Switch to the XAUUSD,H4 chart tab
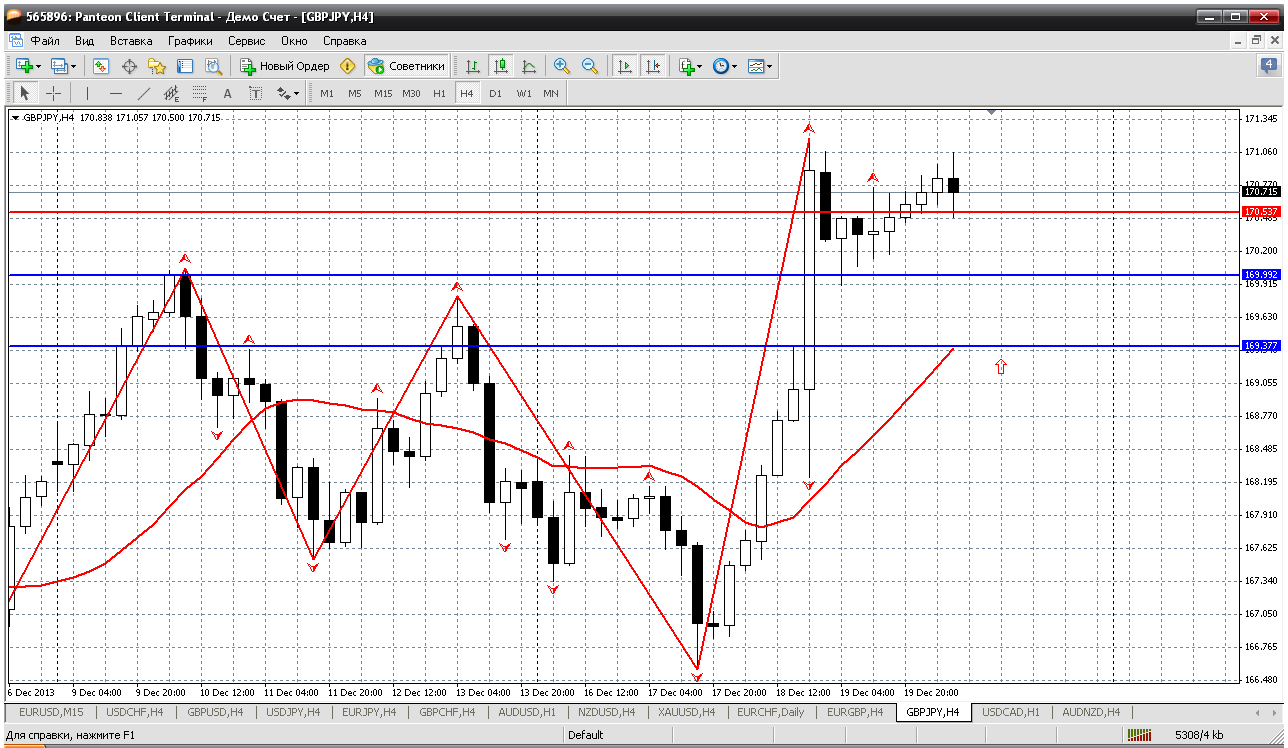 click(x=685, y=712)
